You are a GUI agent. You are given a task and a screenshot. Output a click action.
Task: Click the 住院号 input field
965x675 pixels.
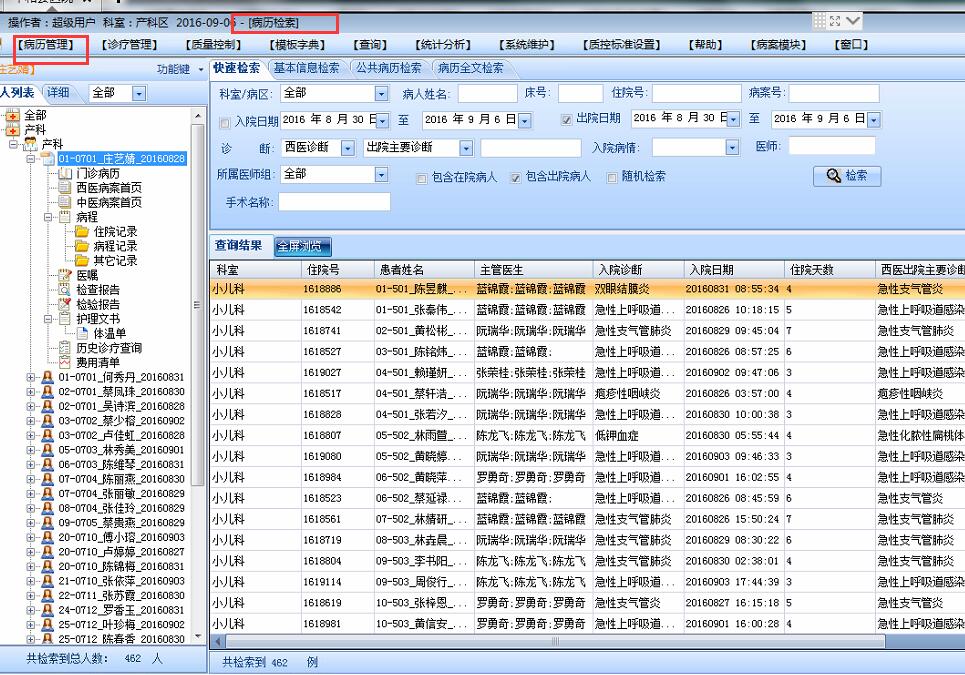697,94
